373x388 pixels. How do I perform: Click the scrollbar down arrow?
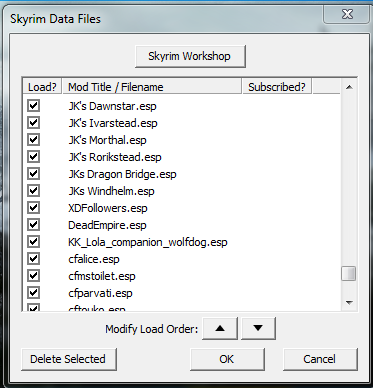pyautogui.click(x=349, y=303)
